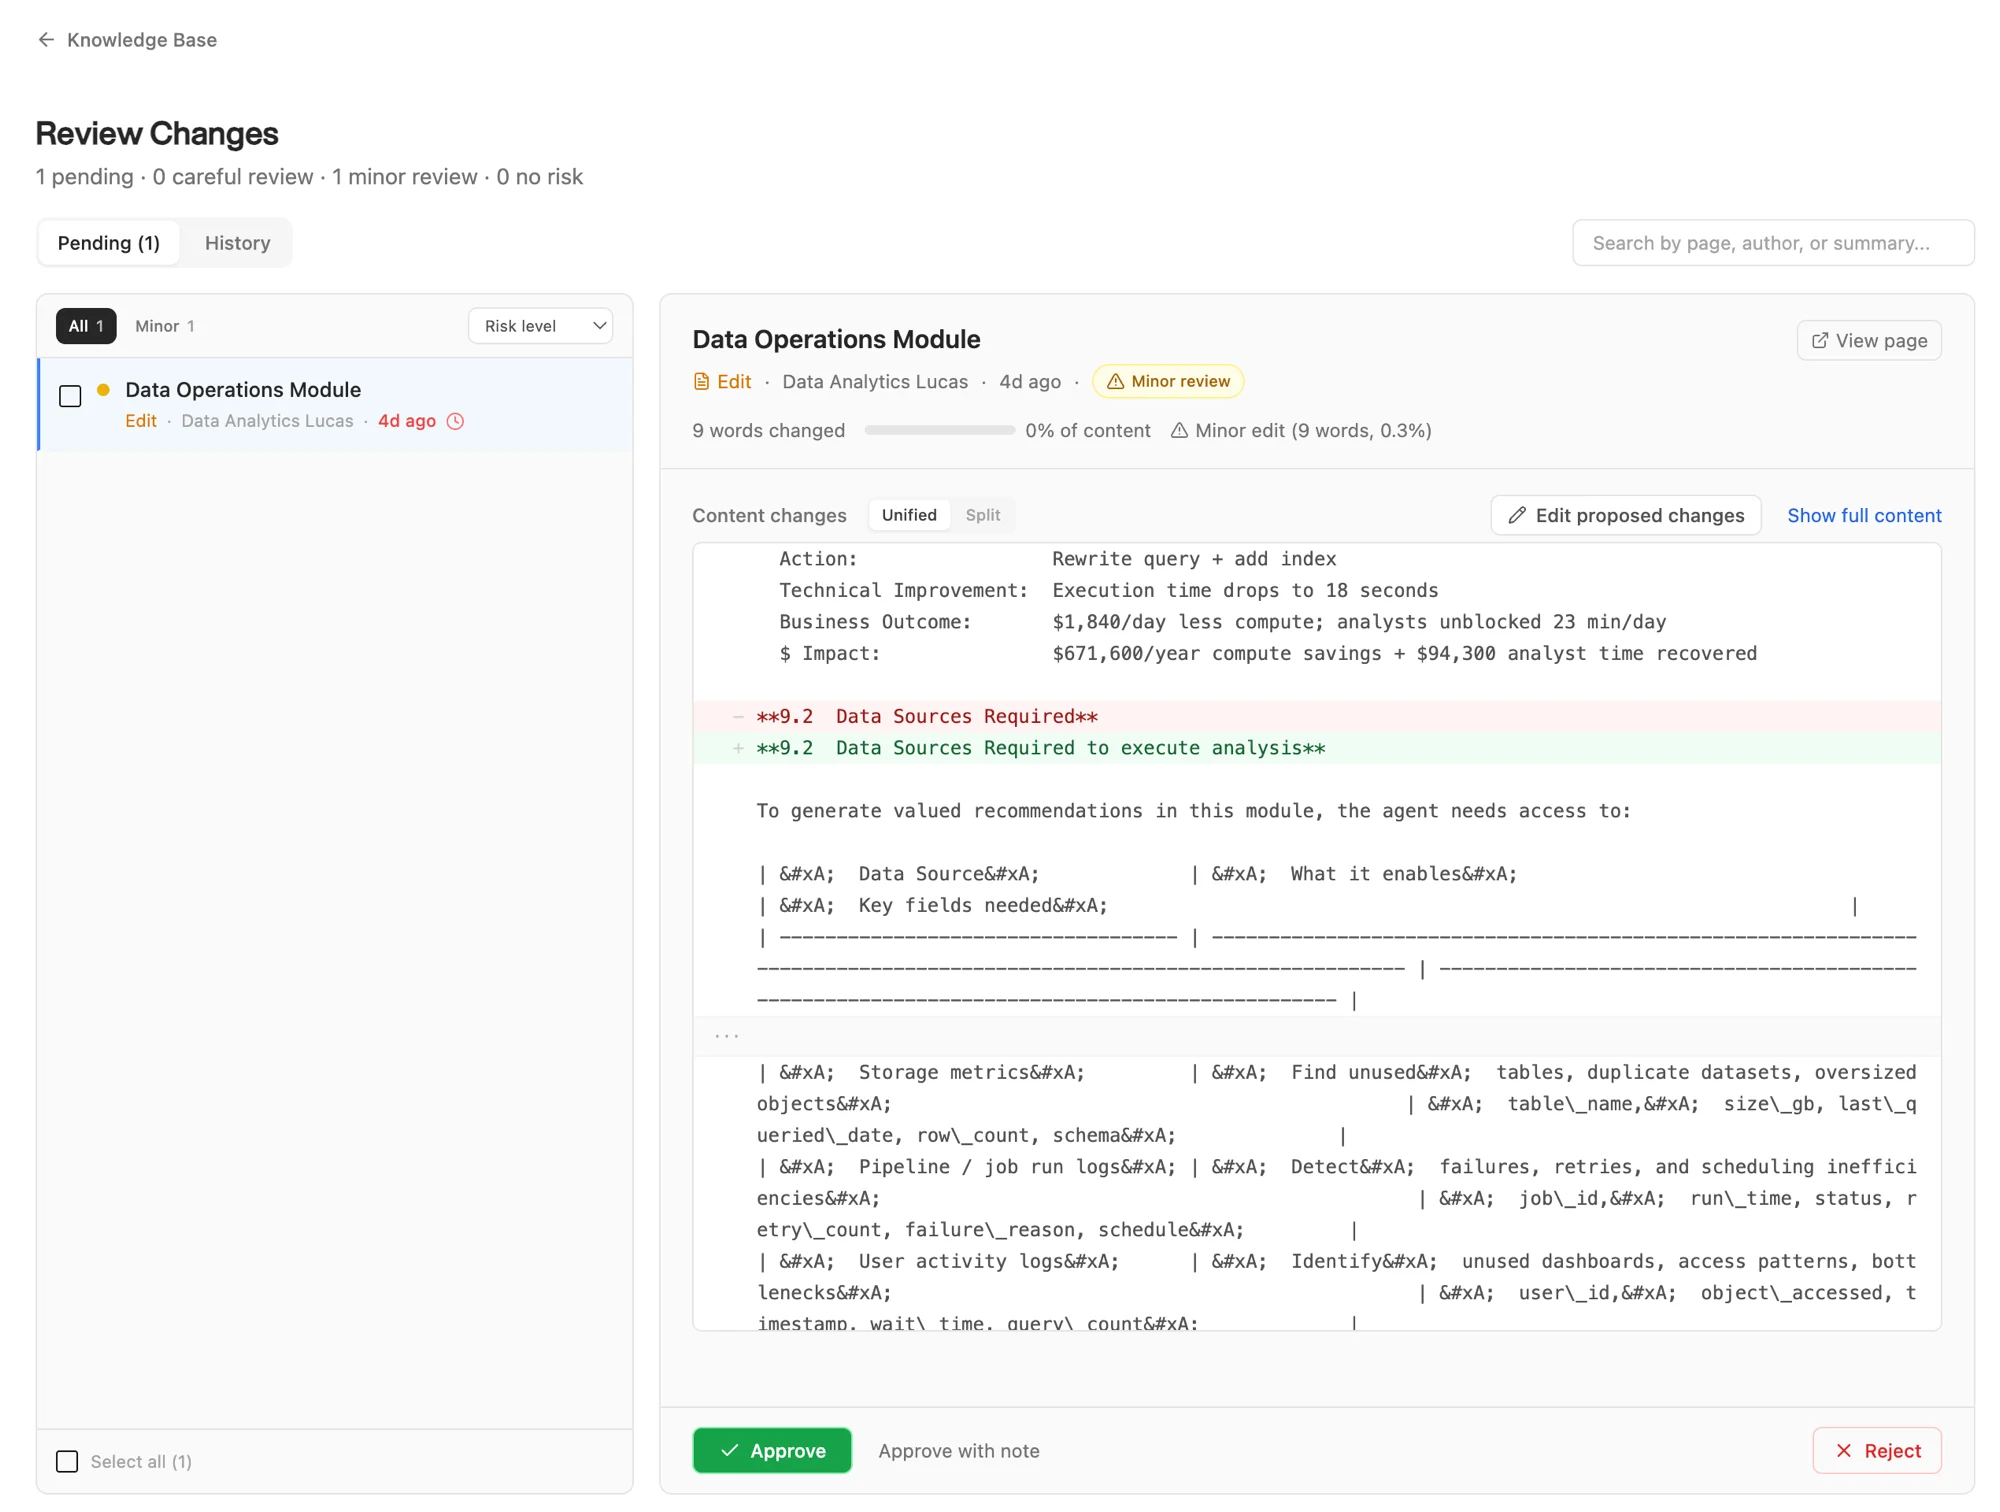The height and width of the screenshot is (1512, 2000).
Task: Focus the search by page, author, or summary field
Action: click(1772, 243)
